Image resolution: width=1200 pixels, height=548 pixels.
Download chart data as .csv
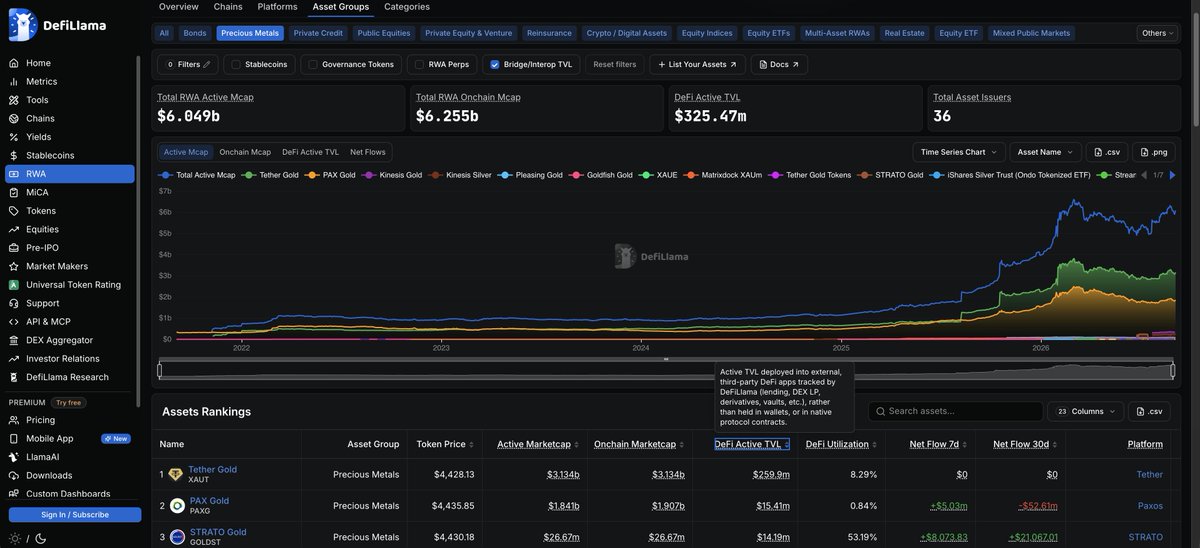[x=1108, y=152]
